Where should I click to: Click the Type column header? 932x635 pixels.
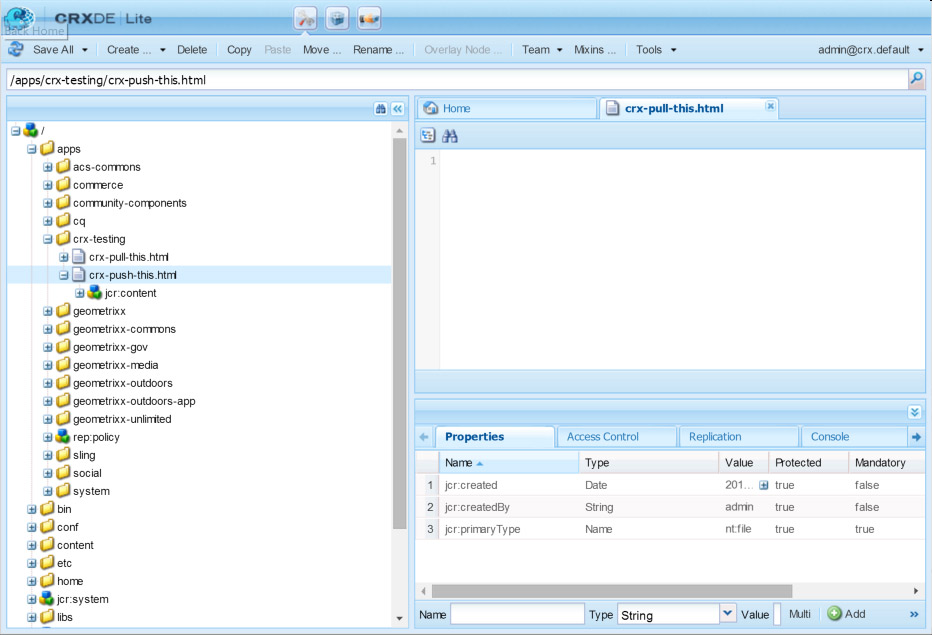(648, 463)
